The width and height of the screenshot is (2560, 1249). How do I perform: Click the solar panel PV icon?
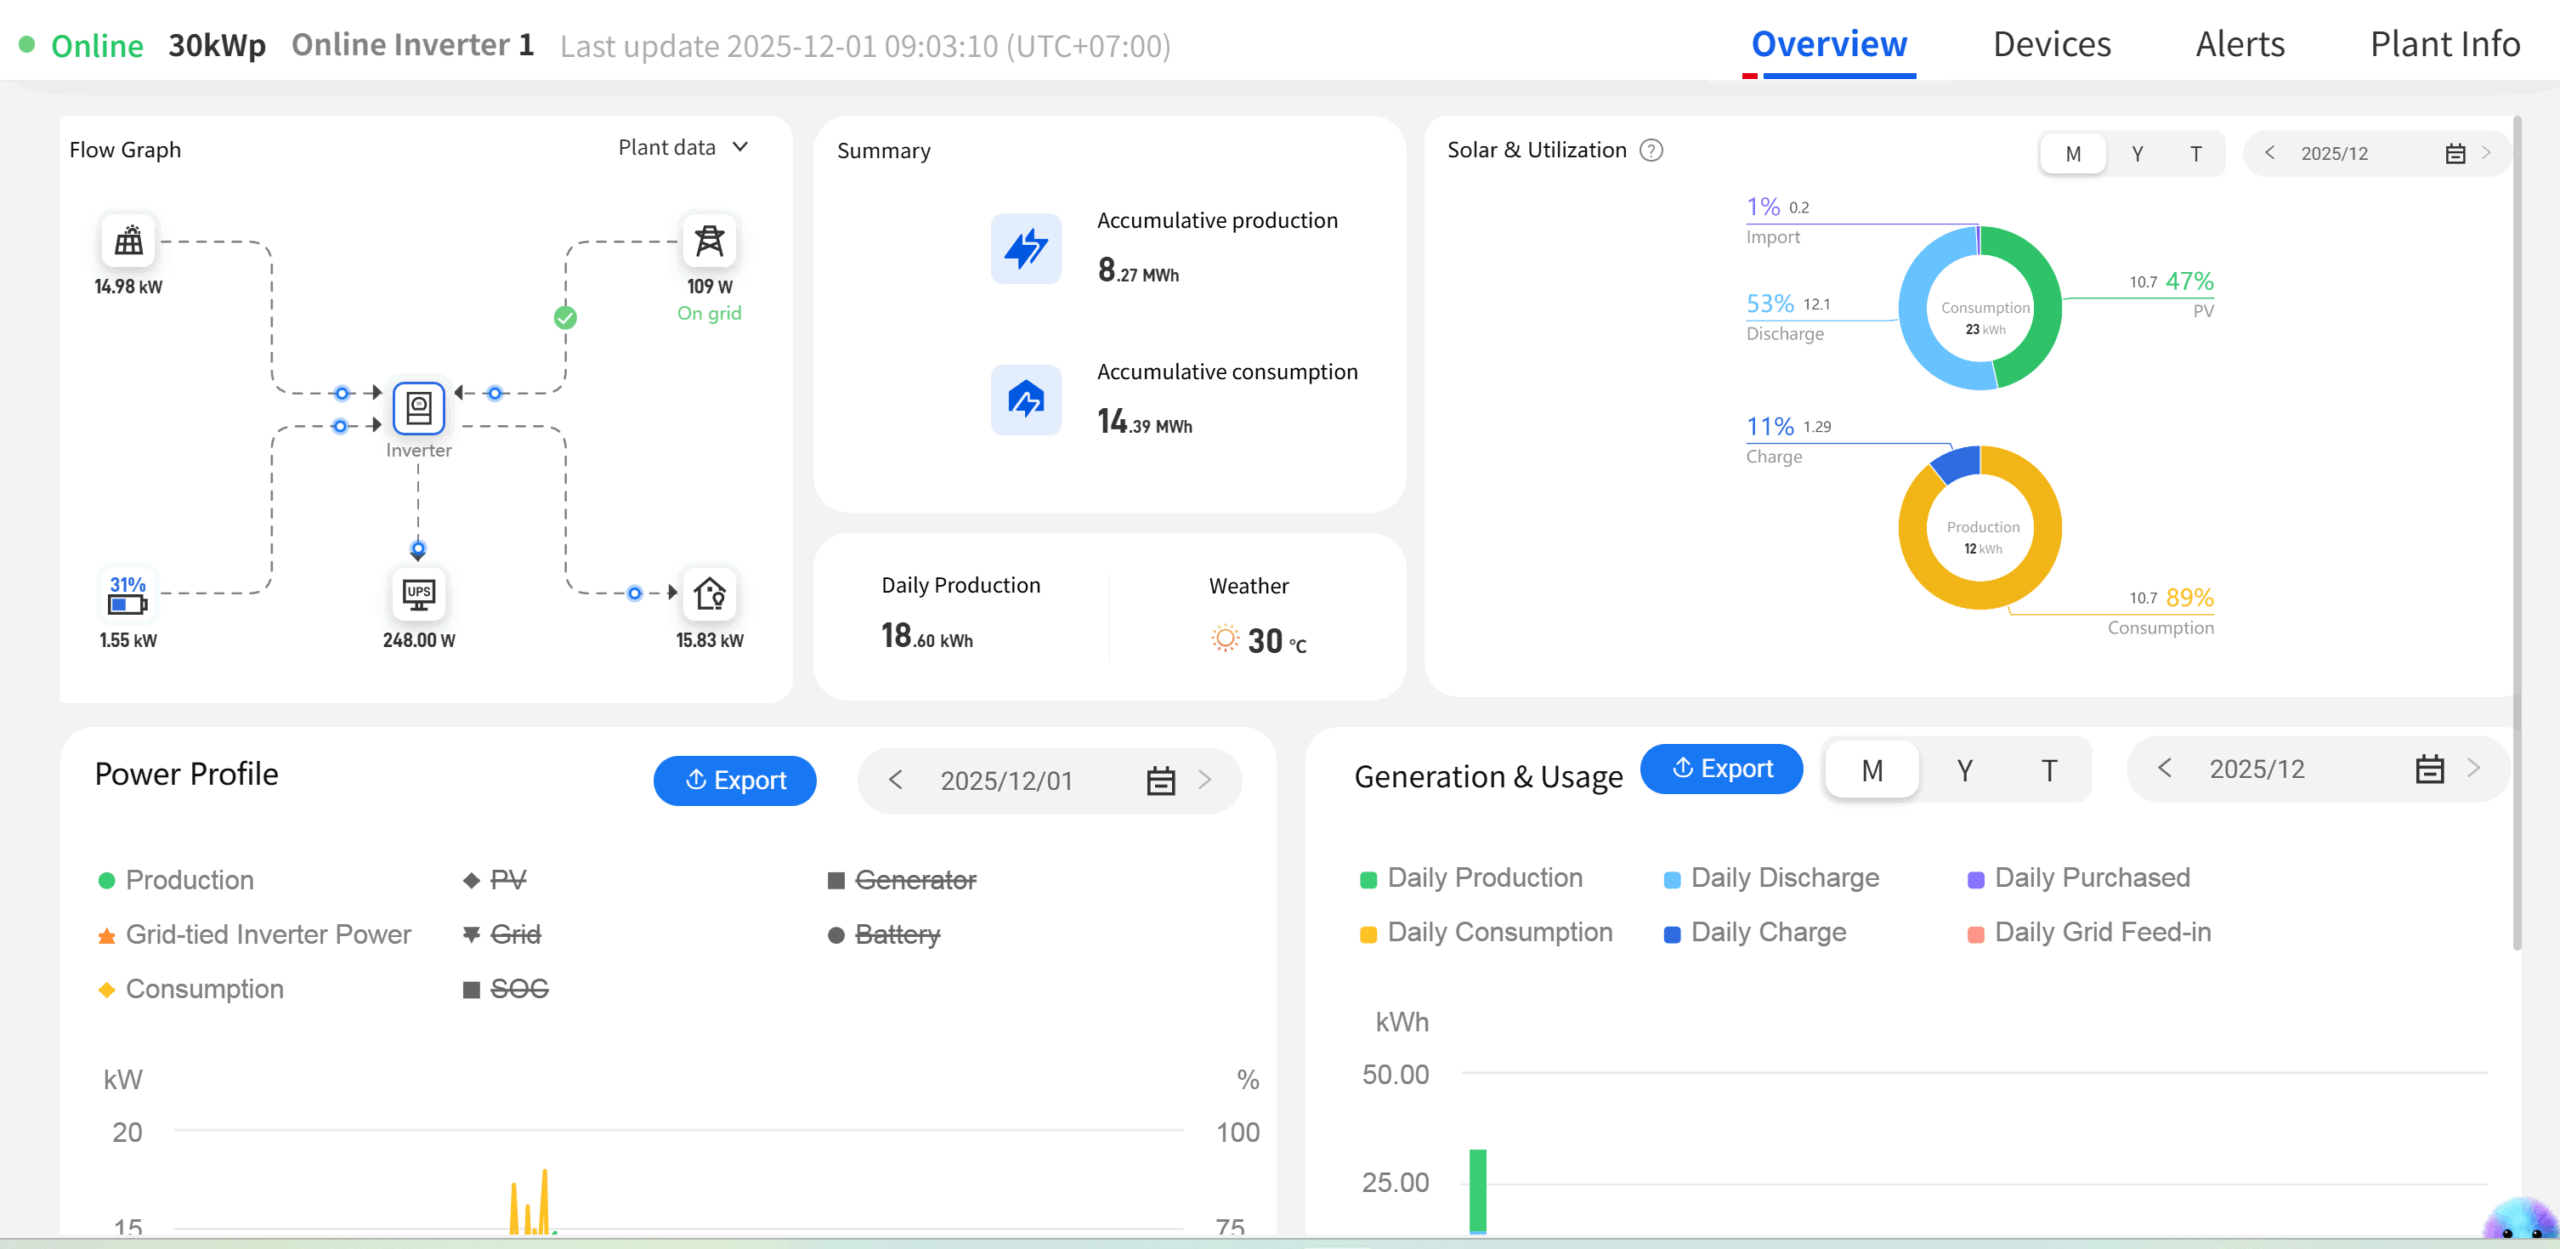129,240
